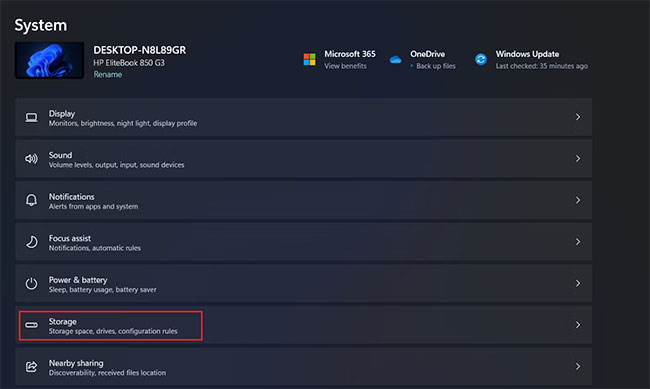Click the Windows Update sync icon
The width and height of the screenshot is (650, 389).
[x=481, y=60]
